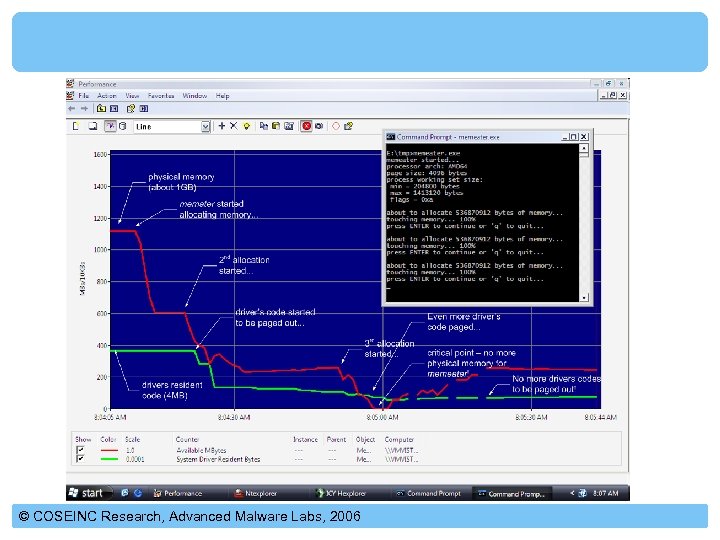Screen dimensions: 720x540
Task: Click the Delete counter X icon
Action: (234, 125)
